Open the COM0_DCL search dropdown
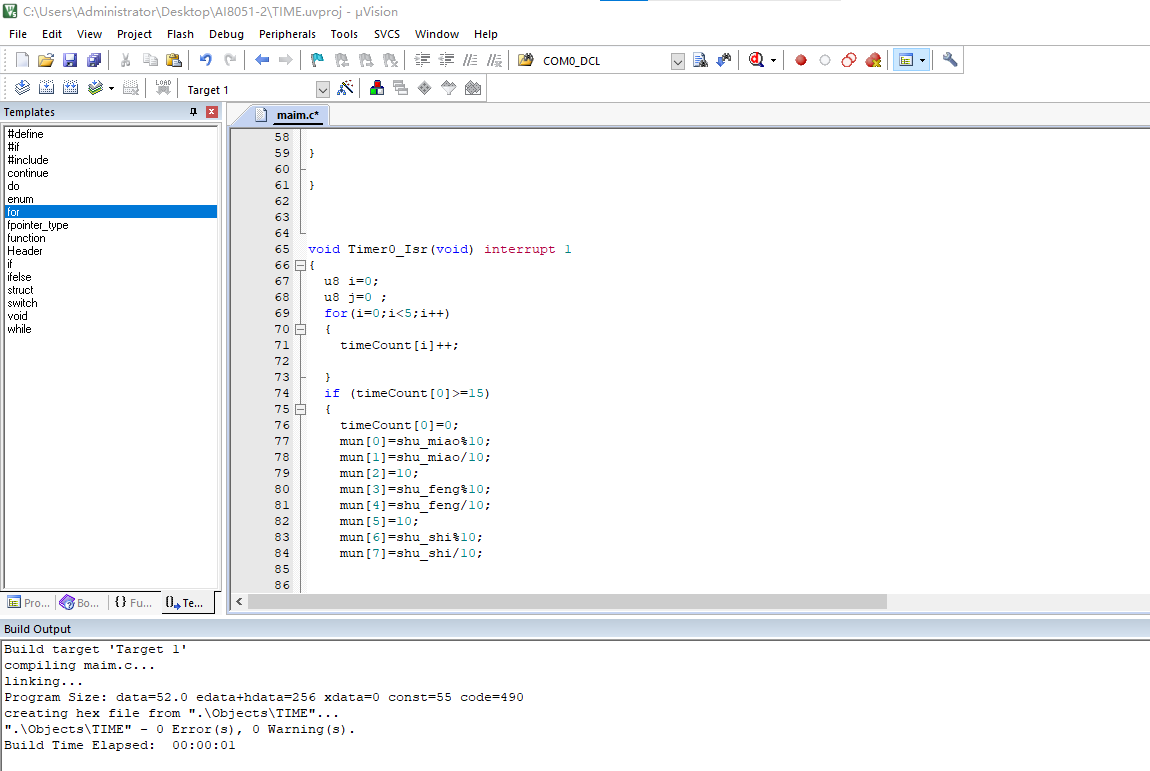This screenshot has height=771, width=1150. coord(678,61)
